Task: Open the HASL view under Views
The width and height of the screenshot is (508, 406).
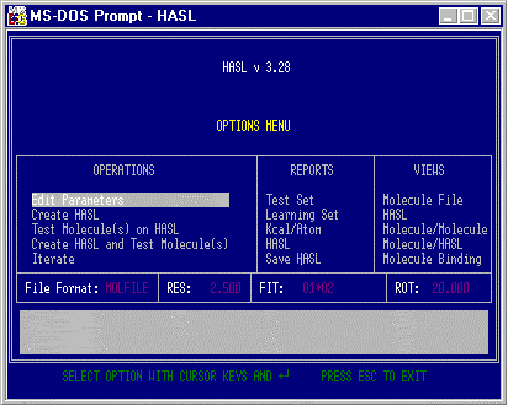Action: point(395,215)
